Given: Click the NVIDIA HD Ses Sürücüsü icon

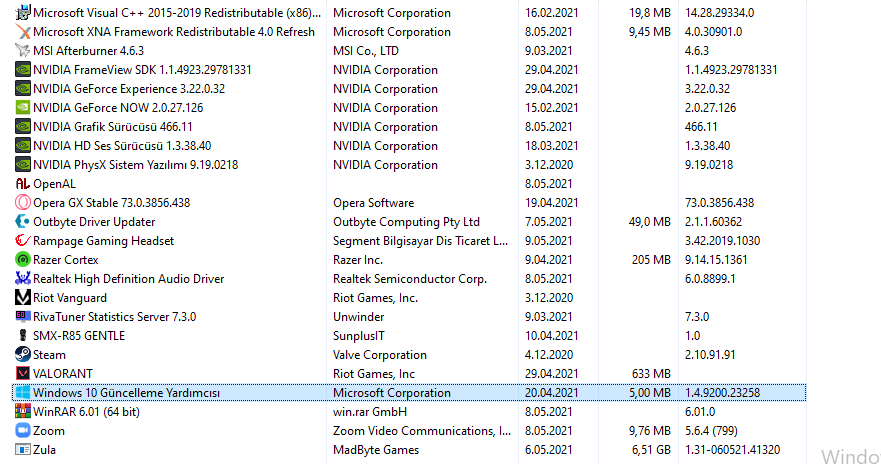Looking at the screenshot, I should (22, 145).
